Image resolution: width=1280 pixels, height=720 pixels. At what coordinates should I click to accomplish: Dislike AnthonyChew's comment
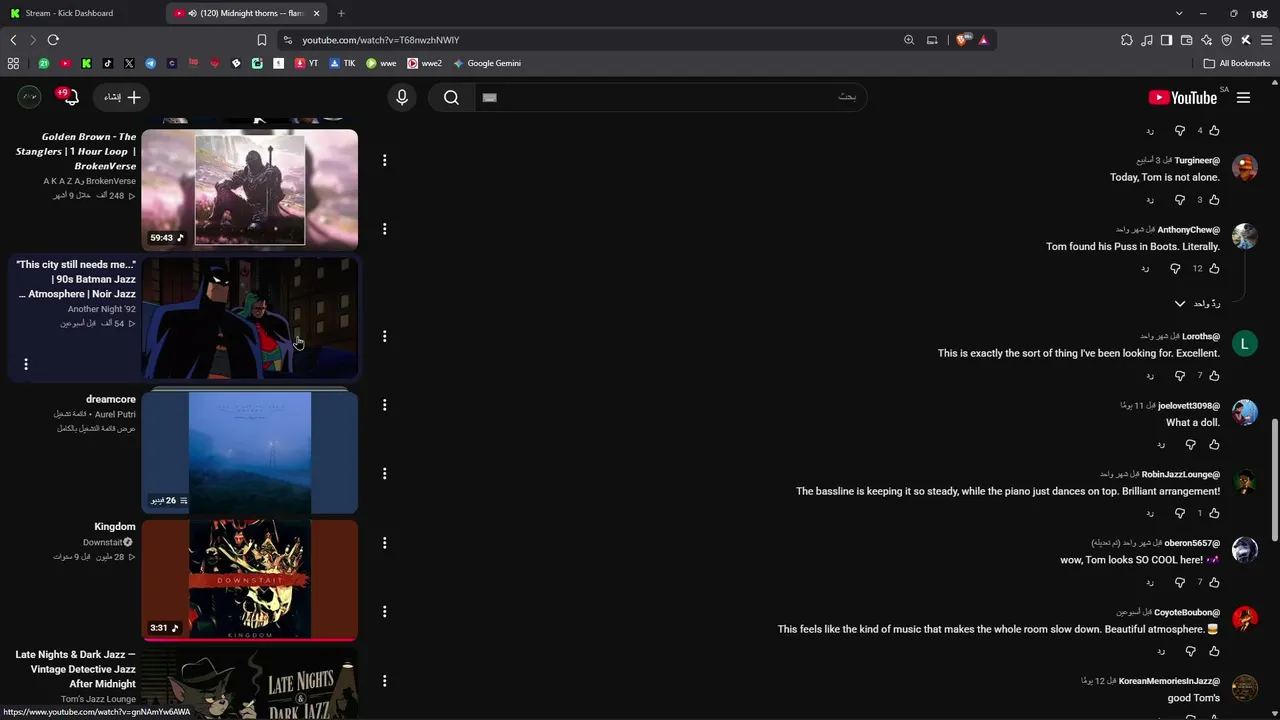point(1175,269)
